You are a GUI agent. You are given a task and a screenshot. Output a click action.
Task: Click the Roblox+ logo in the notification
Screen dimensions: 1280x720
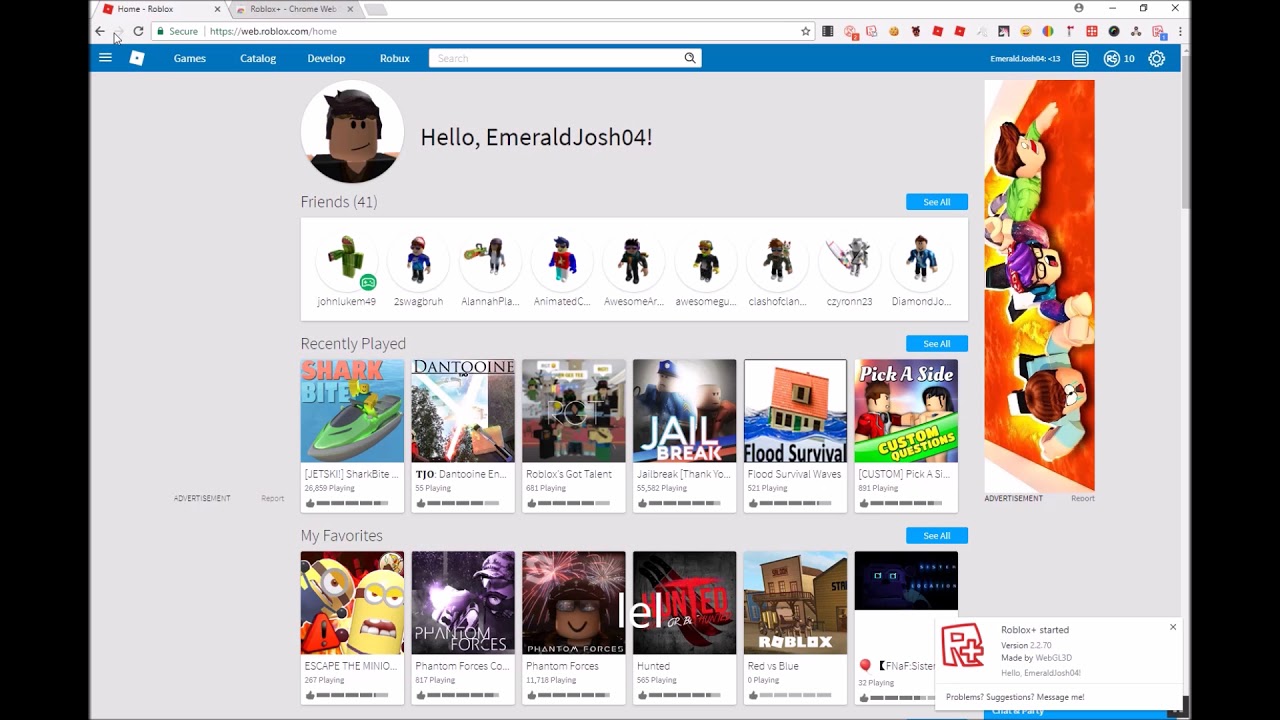point(963,645)
